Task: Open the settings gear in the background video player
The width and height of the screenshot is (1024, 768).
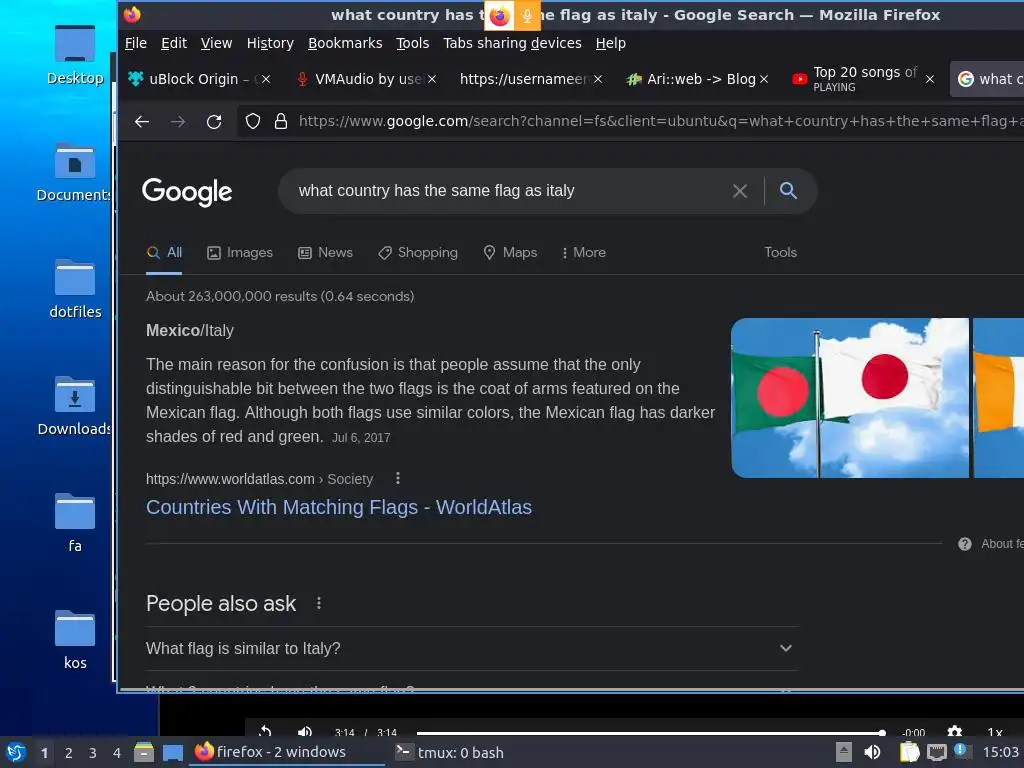Action: (954, 731)
